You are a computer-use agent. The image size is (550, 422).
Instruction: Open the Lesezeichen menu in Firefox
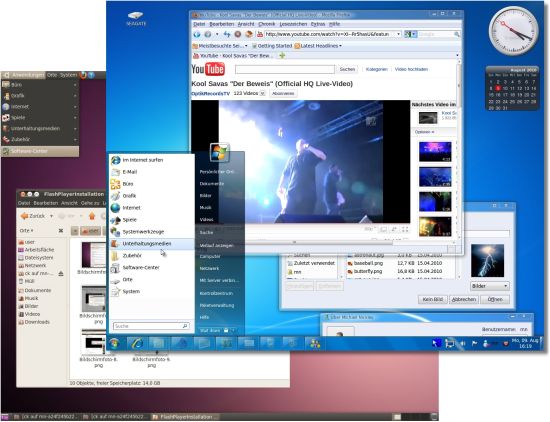[293, 24]
